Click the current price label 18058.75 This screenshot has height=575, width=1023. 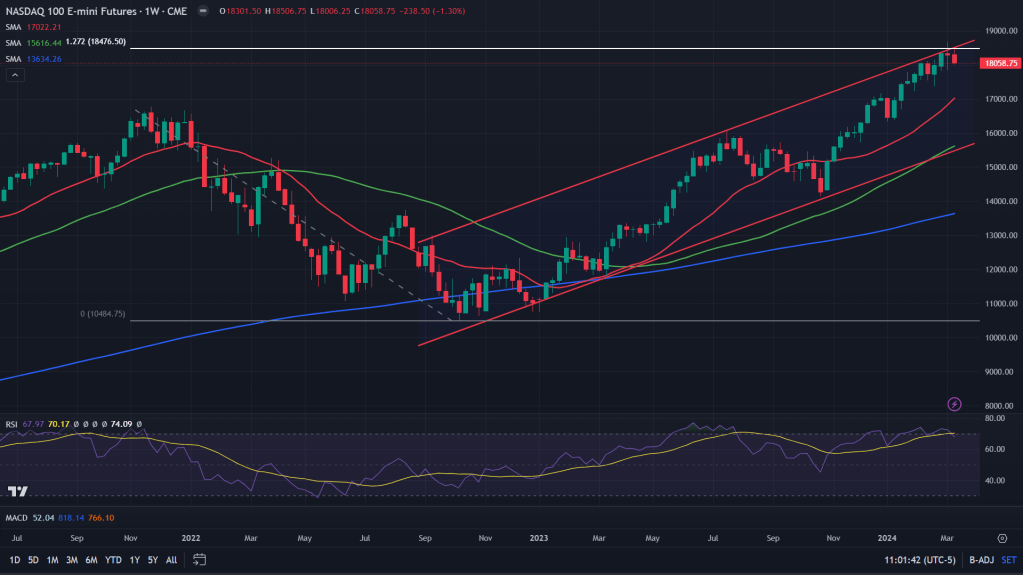[x=1000, y=63]
